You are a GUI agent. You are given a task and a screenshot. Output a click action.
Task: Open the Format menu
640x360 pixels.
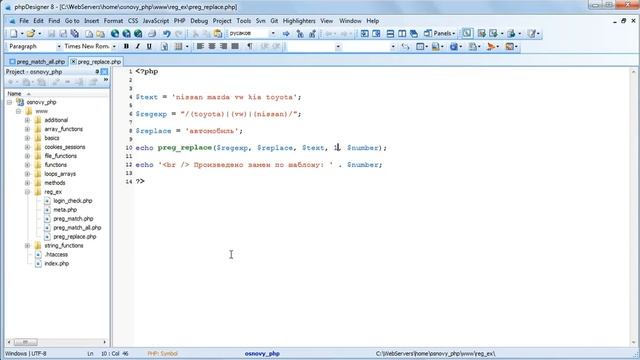click(x=113, y=21)
